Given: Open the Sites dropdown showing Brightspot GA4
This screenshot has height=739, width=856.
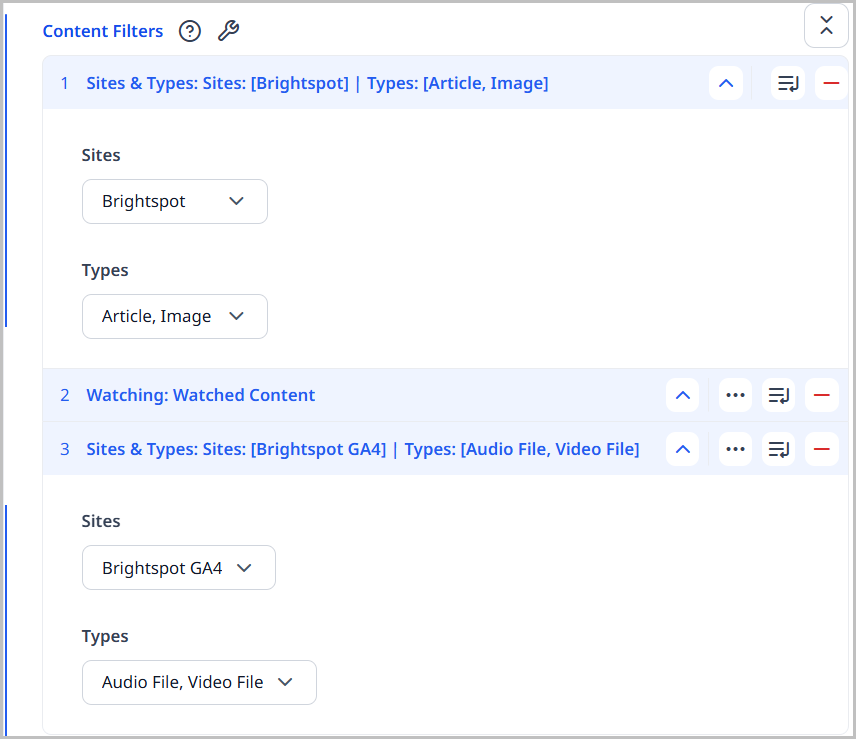Looking at the screenshot, I should 178,567.
